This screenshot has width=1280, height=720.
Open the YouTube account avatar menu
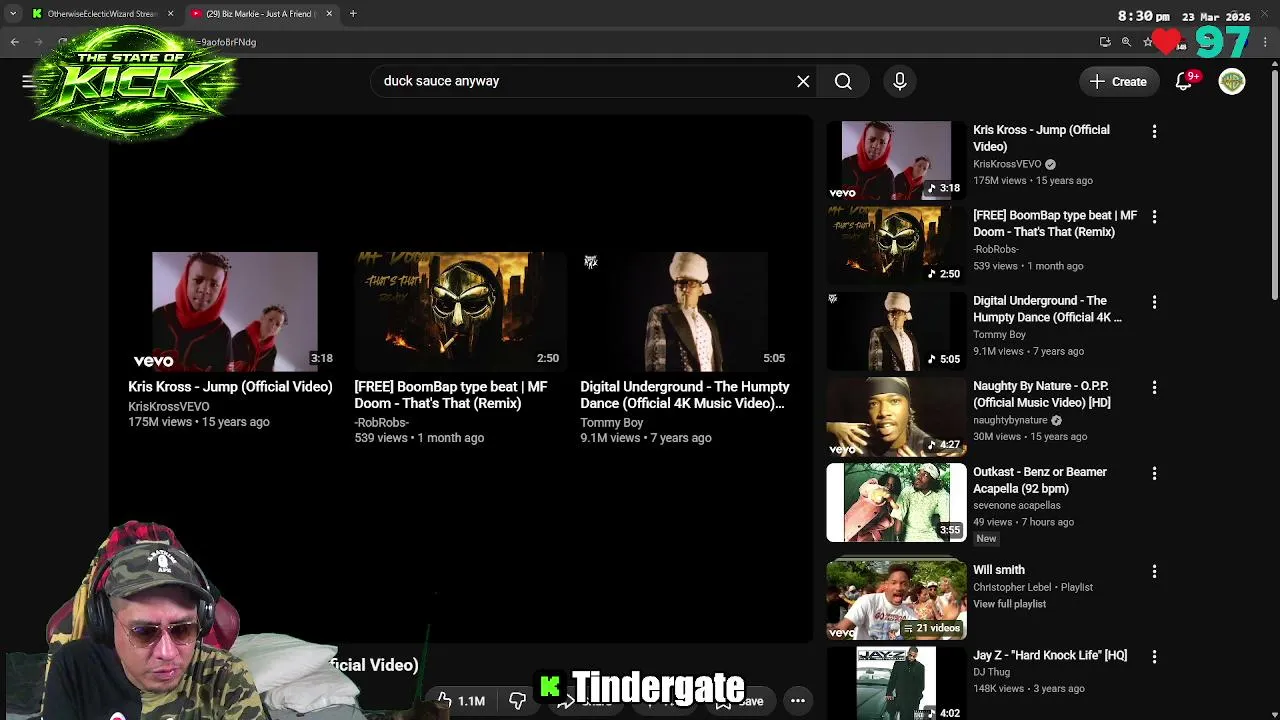[1232, 81]
